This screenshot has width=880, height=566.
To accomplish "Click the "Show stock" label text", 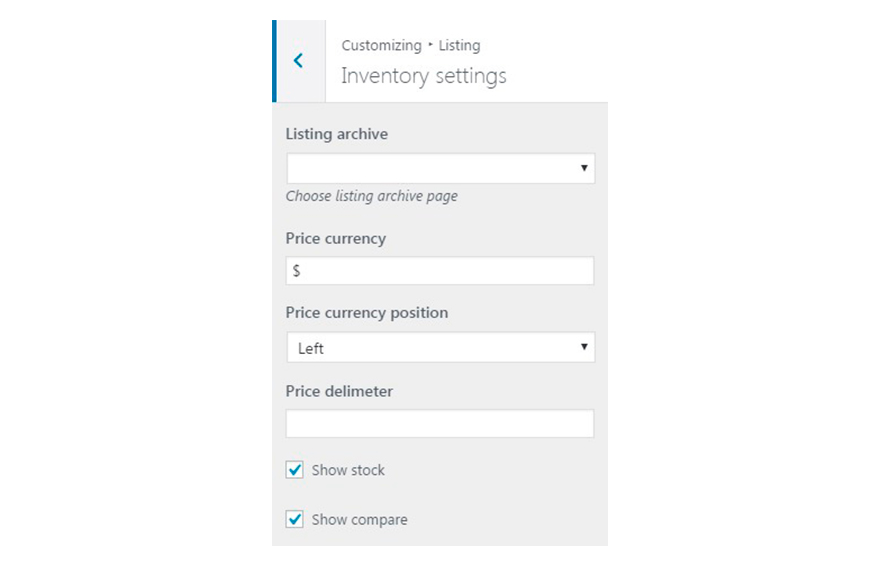I will [348, 470].
